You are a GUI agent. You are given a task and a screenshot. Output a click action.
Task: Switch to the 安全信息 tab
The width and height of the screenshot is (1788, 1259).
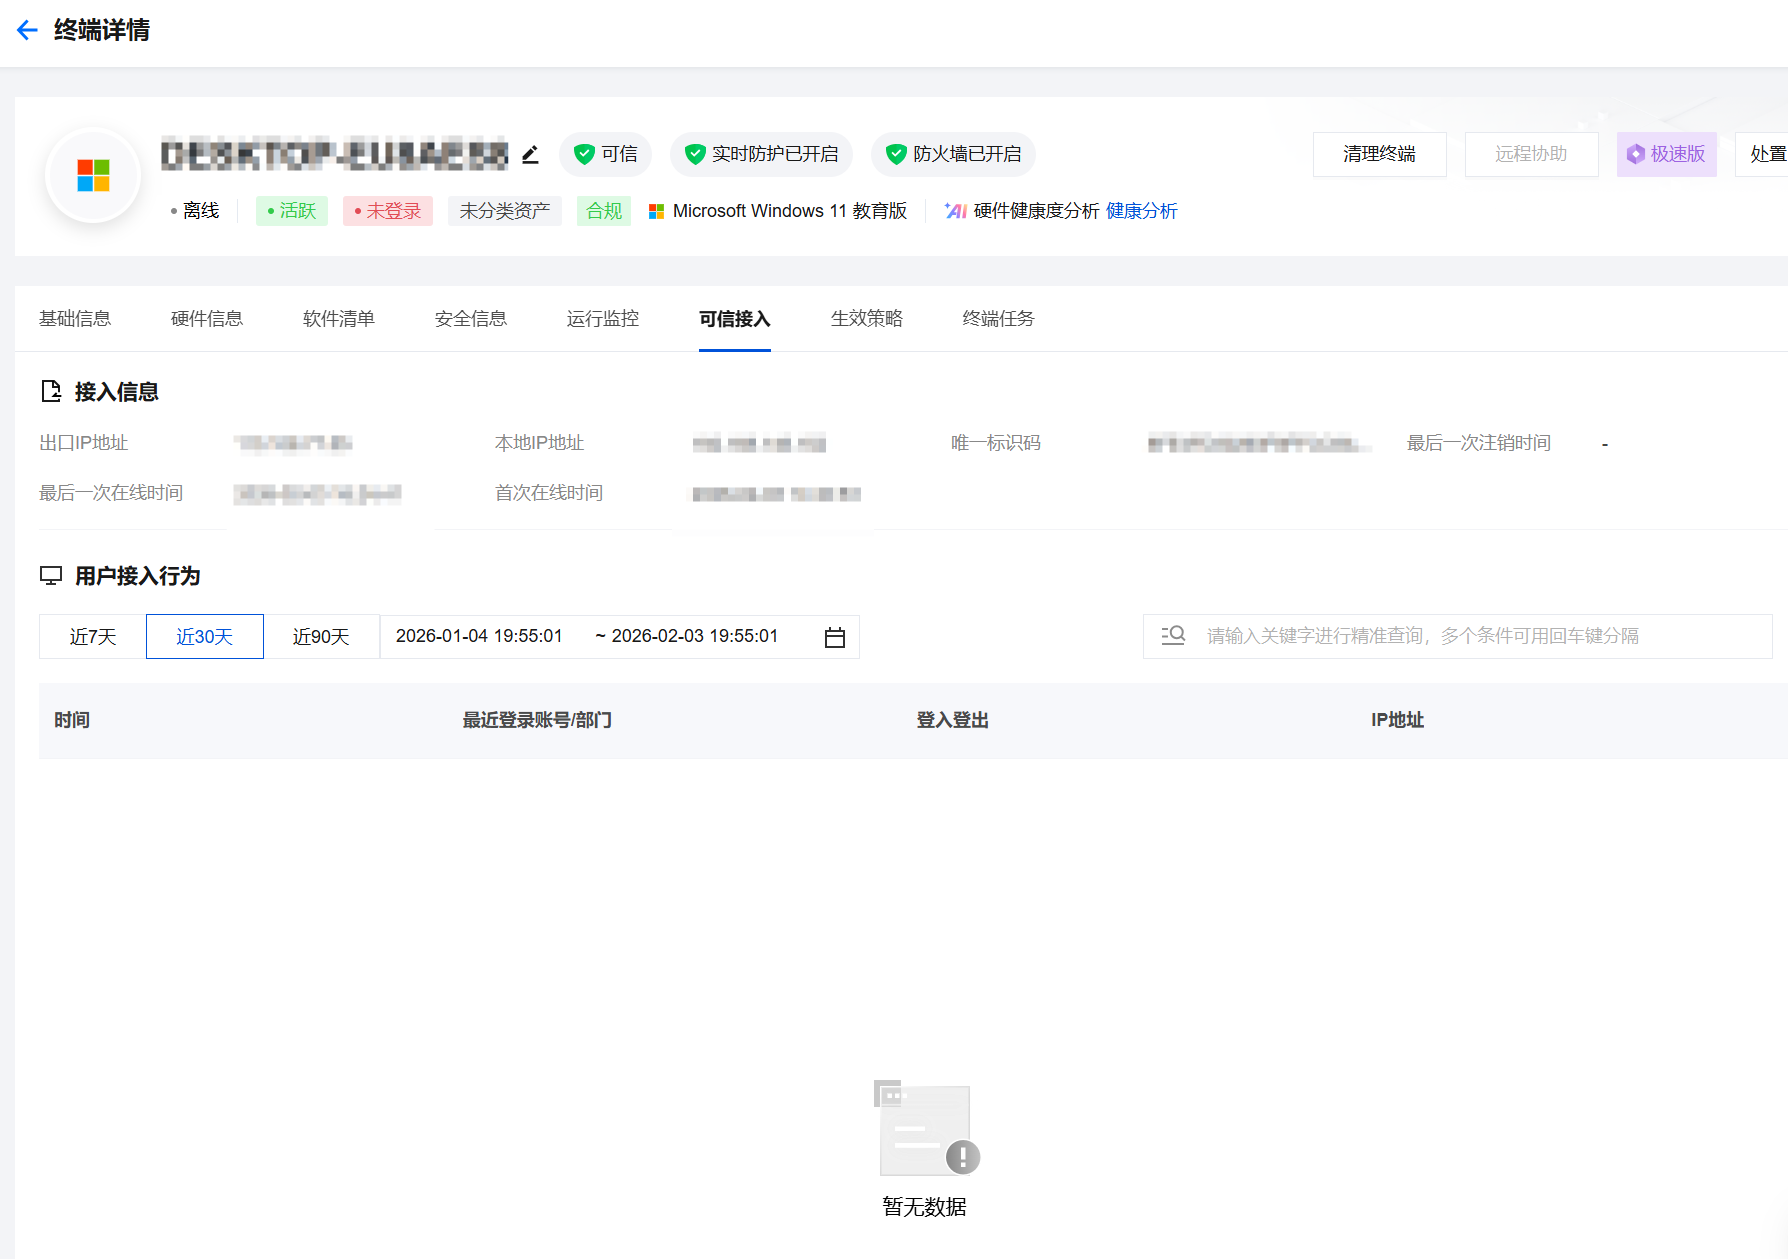click(471, 319)
